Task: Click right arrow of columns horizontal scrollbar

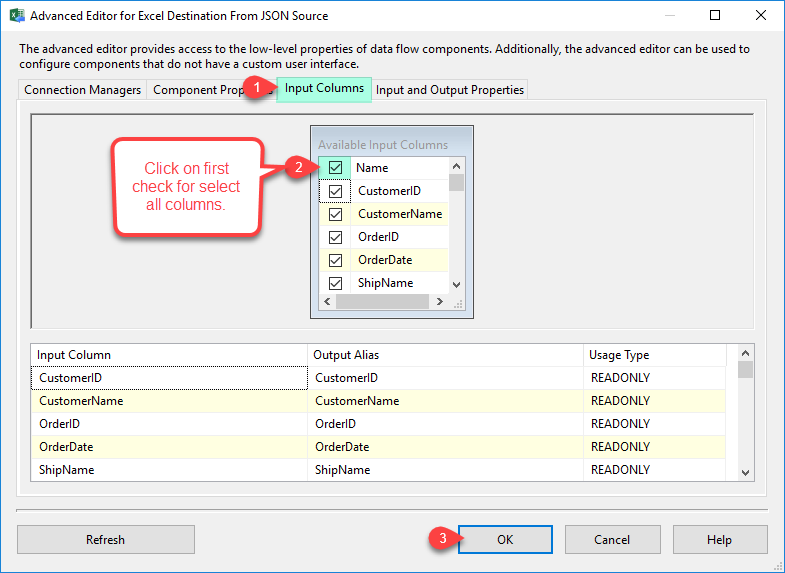Action: (440, 301)
